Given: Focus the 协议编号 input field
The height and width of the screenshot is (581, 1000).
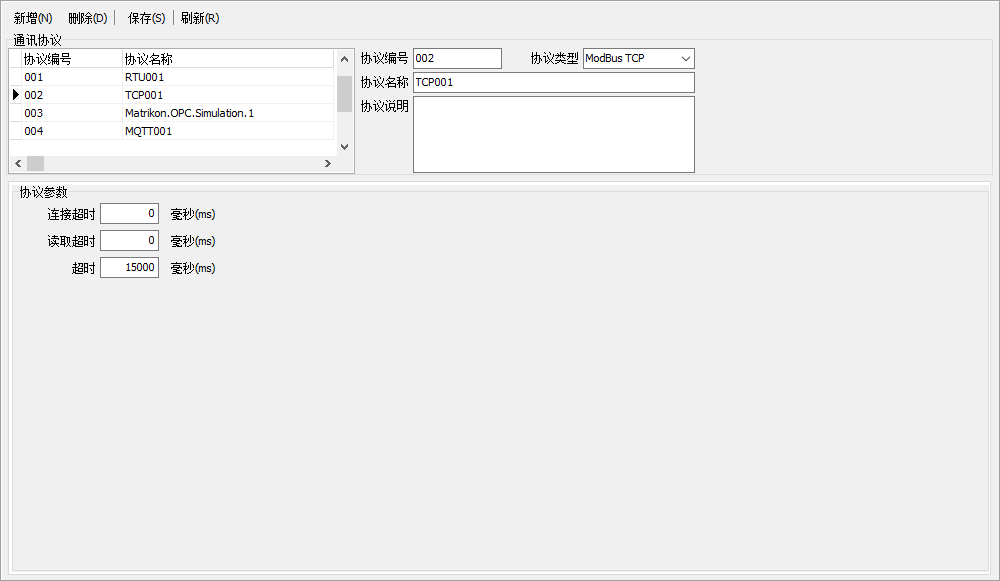Looking at the screenshot, I should (457, 58).
